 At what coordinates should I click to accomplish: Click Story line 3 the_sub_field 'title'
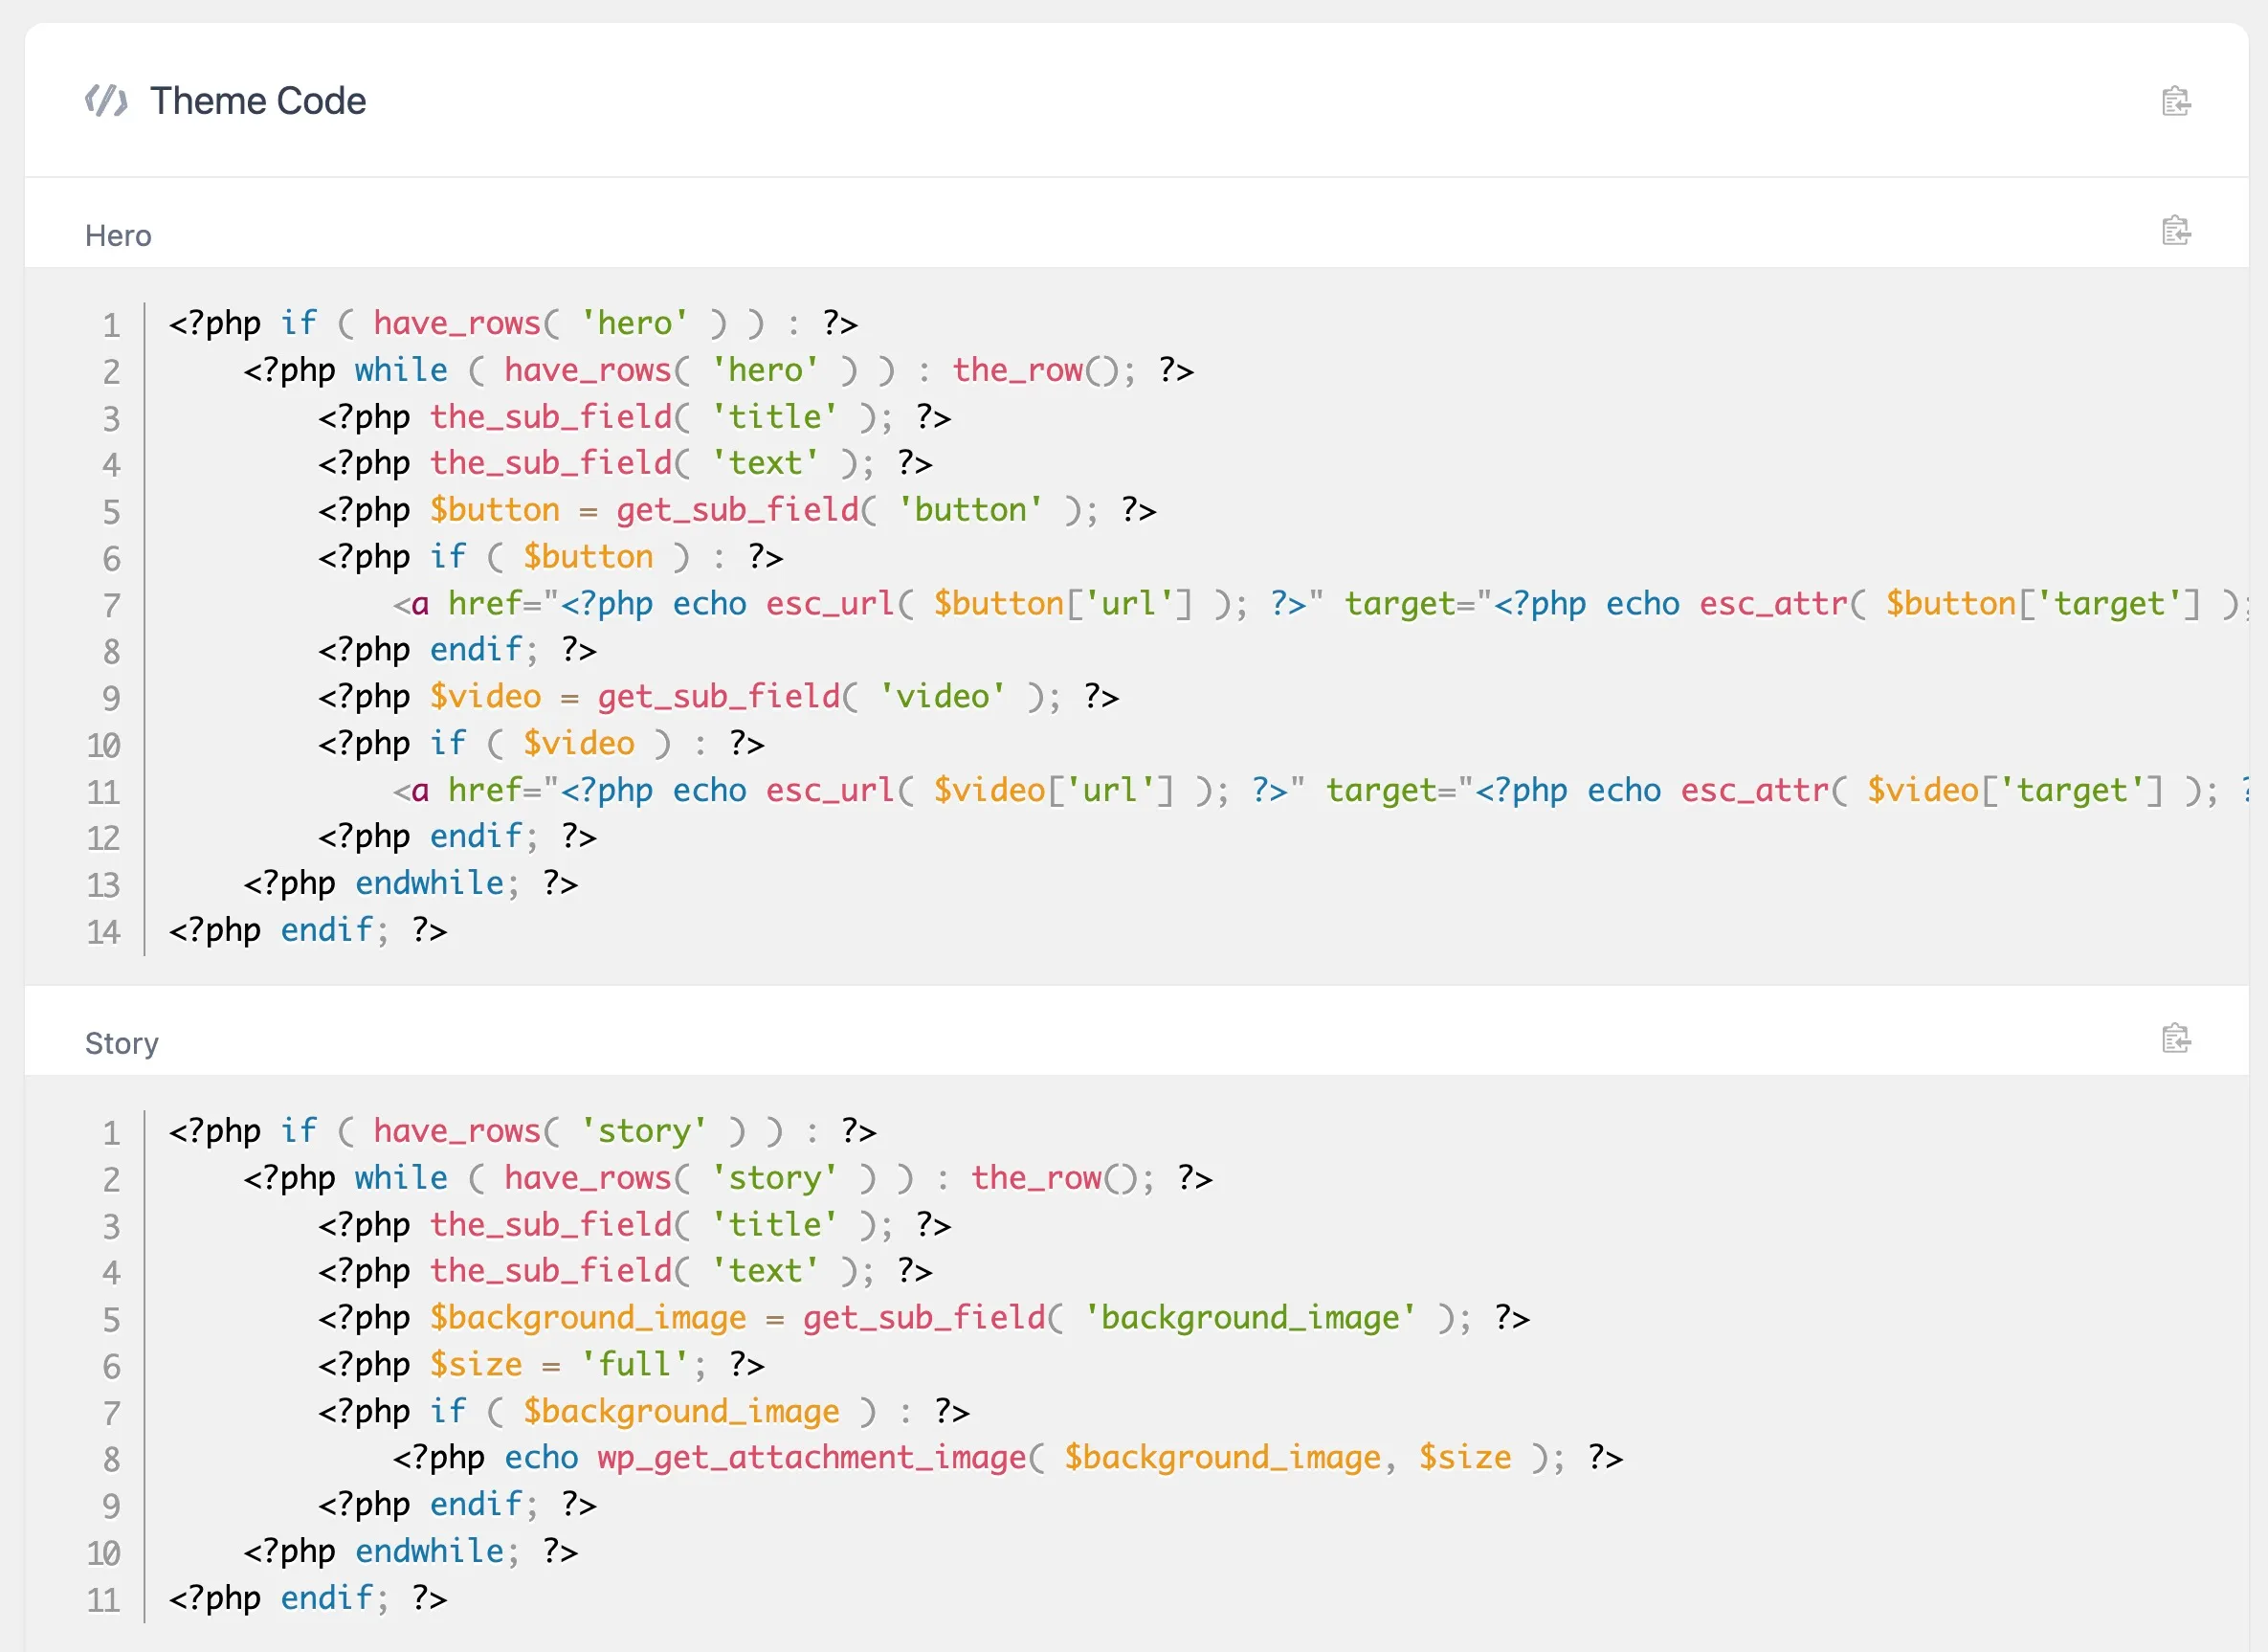[x=635, y=1224]
